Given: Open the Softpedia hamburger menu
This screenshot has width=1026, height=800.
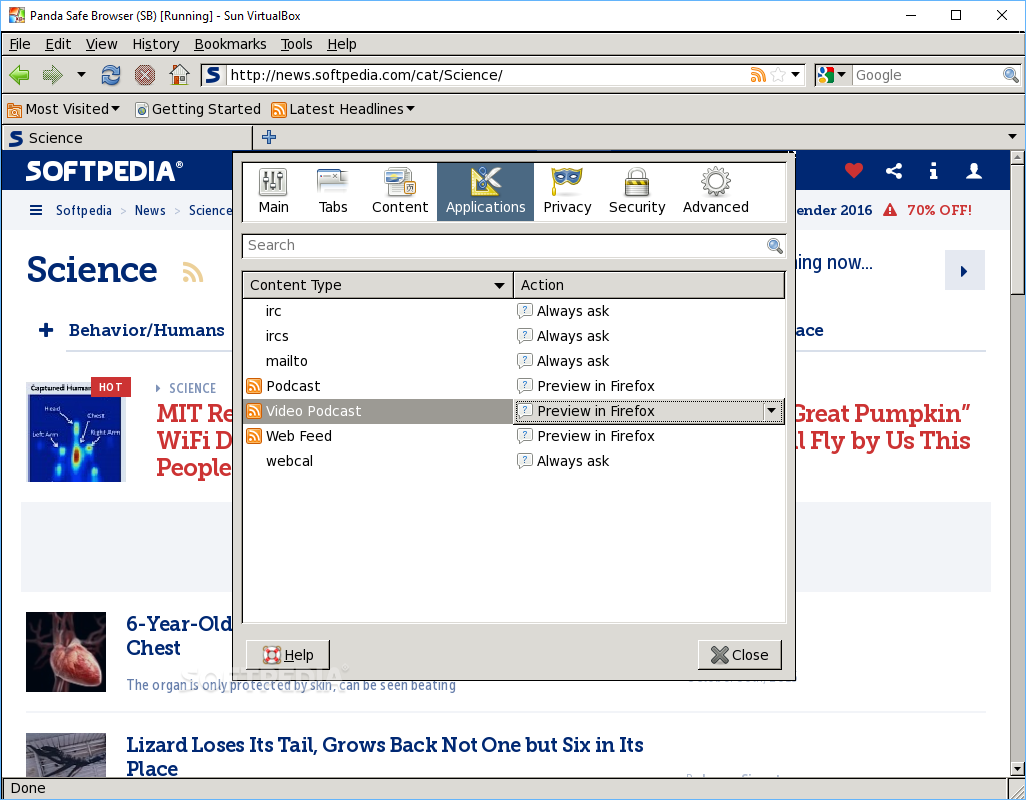Looking at the screenshot, I should (36, 210).
